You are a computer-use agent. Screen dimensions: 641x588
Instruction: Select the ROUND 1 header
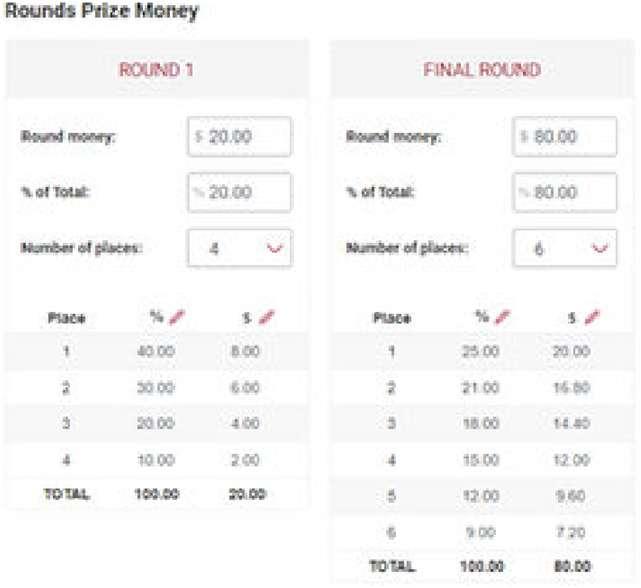pyautogui.click(x=156, y=70)
